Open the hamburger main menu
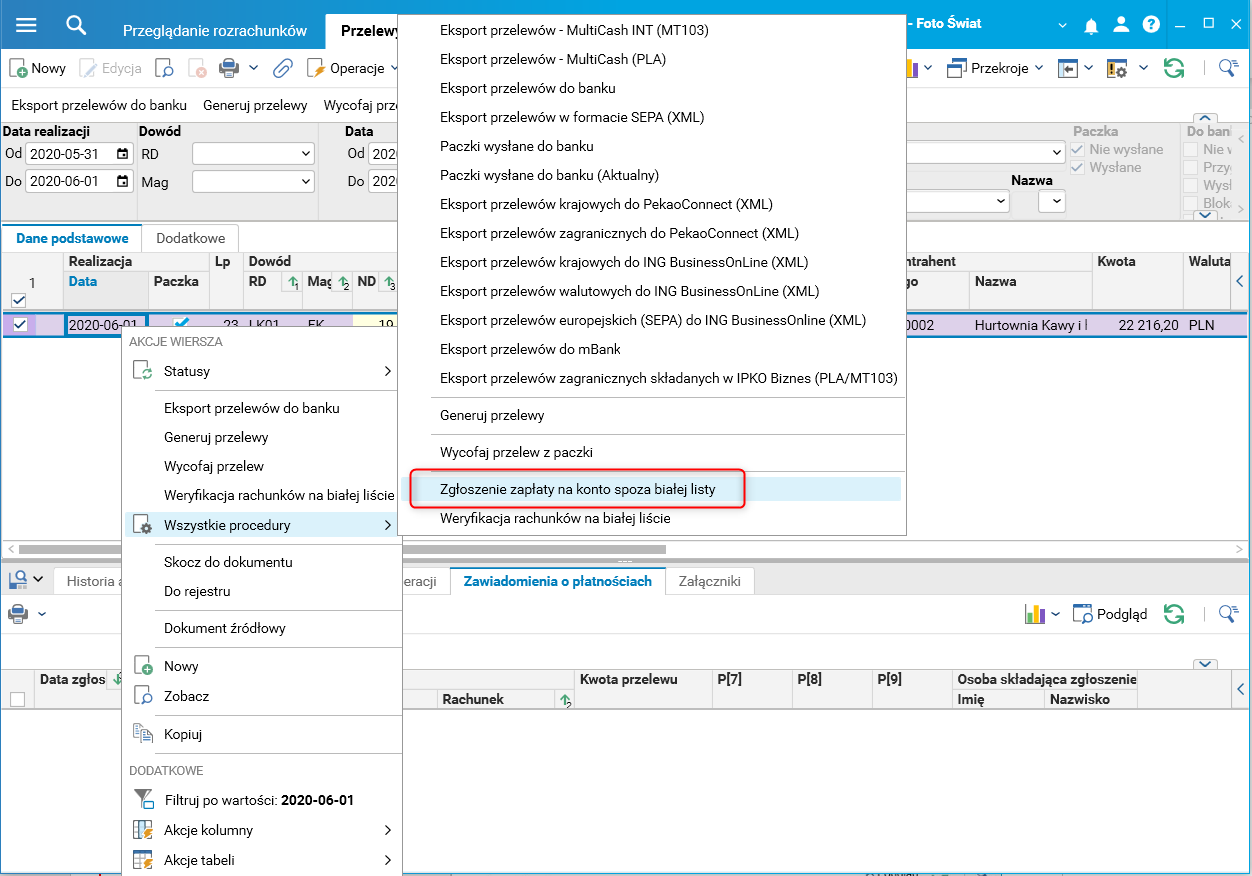The height and width of the screenshot is (876, 1252). (x=26, y=25)
